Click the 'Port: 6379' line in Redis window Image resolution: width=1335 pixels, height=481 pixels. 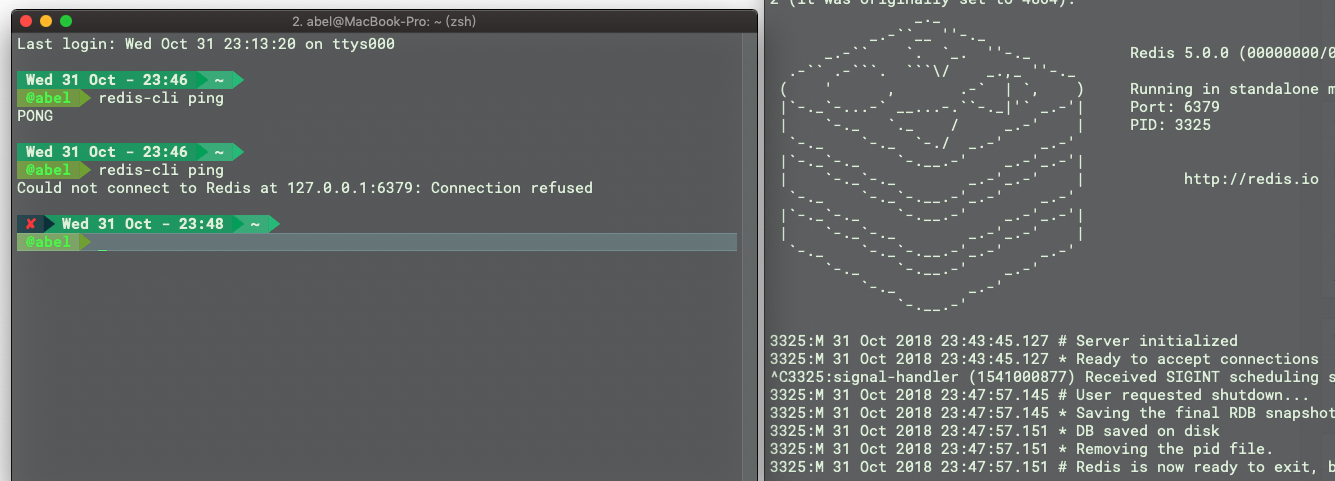pyautogui.click(x=1175, y=107)
